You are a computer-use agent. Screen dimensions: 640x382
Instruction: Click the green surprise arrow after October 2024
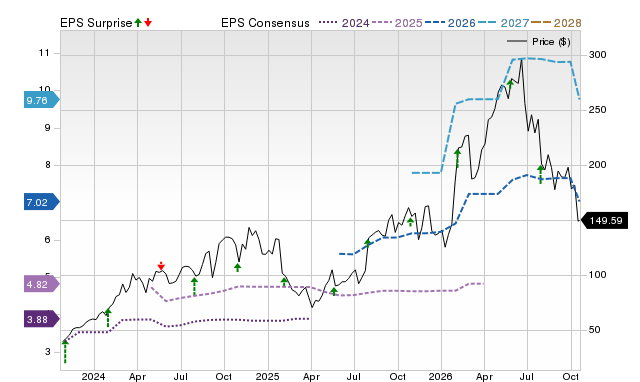(x=238, y=267)
